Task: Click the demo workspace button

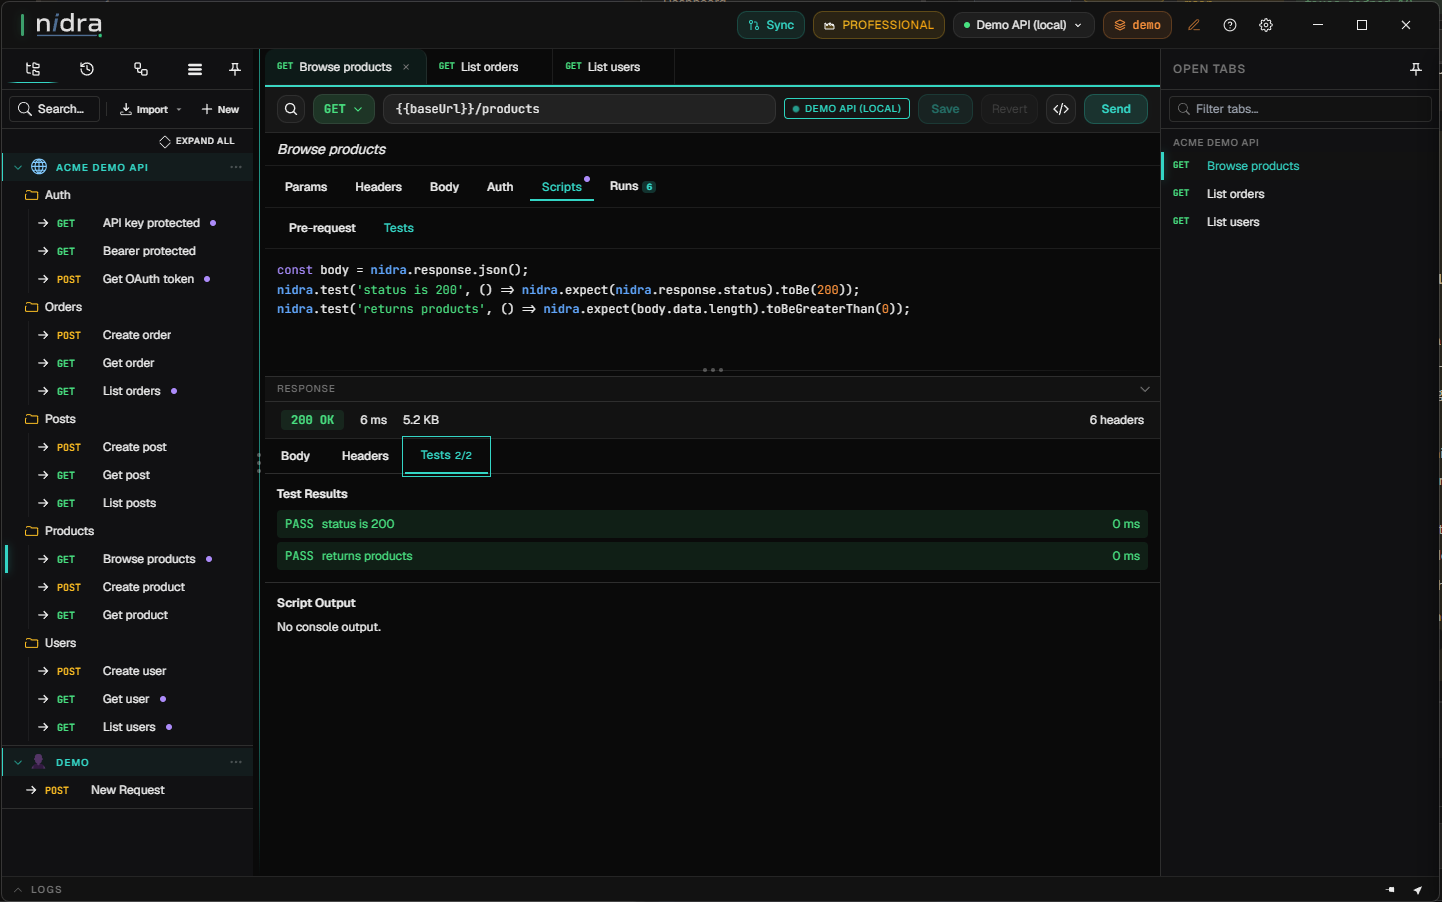Action: pos(1138,25)
